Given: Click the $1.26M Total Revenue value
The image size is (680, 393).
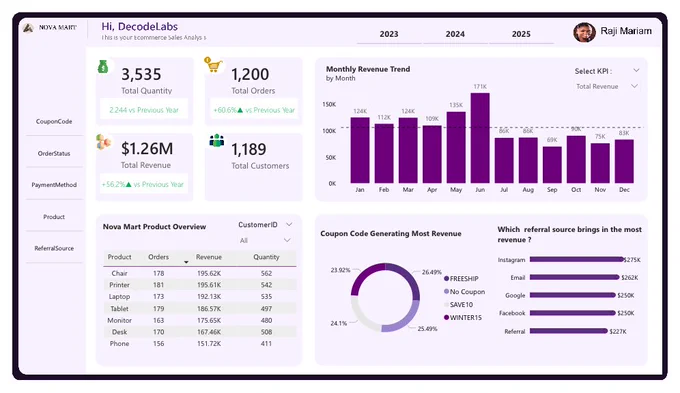Looking at the screenshot, I should (x=147, y=149).
